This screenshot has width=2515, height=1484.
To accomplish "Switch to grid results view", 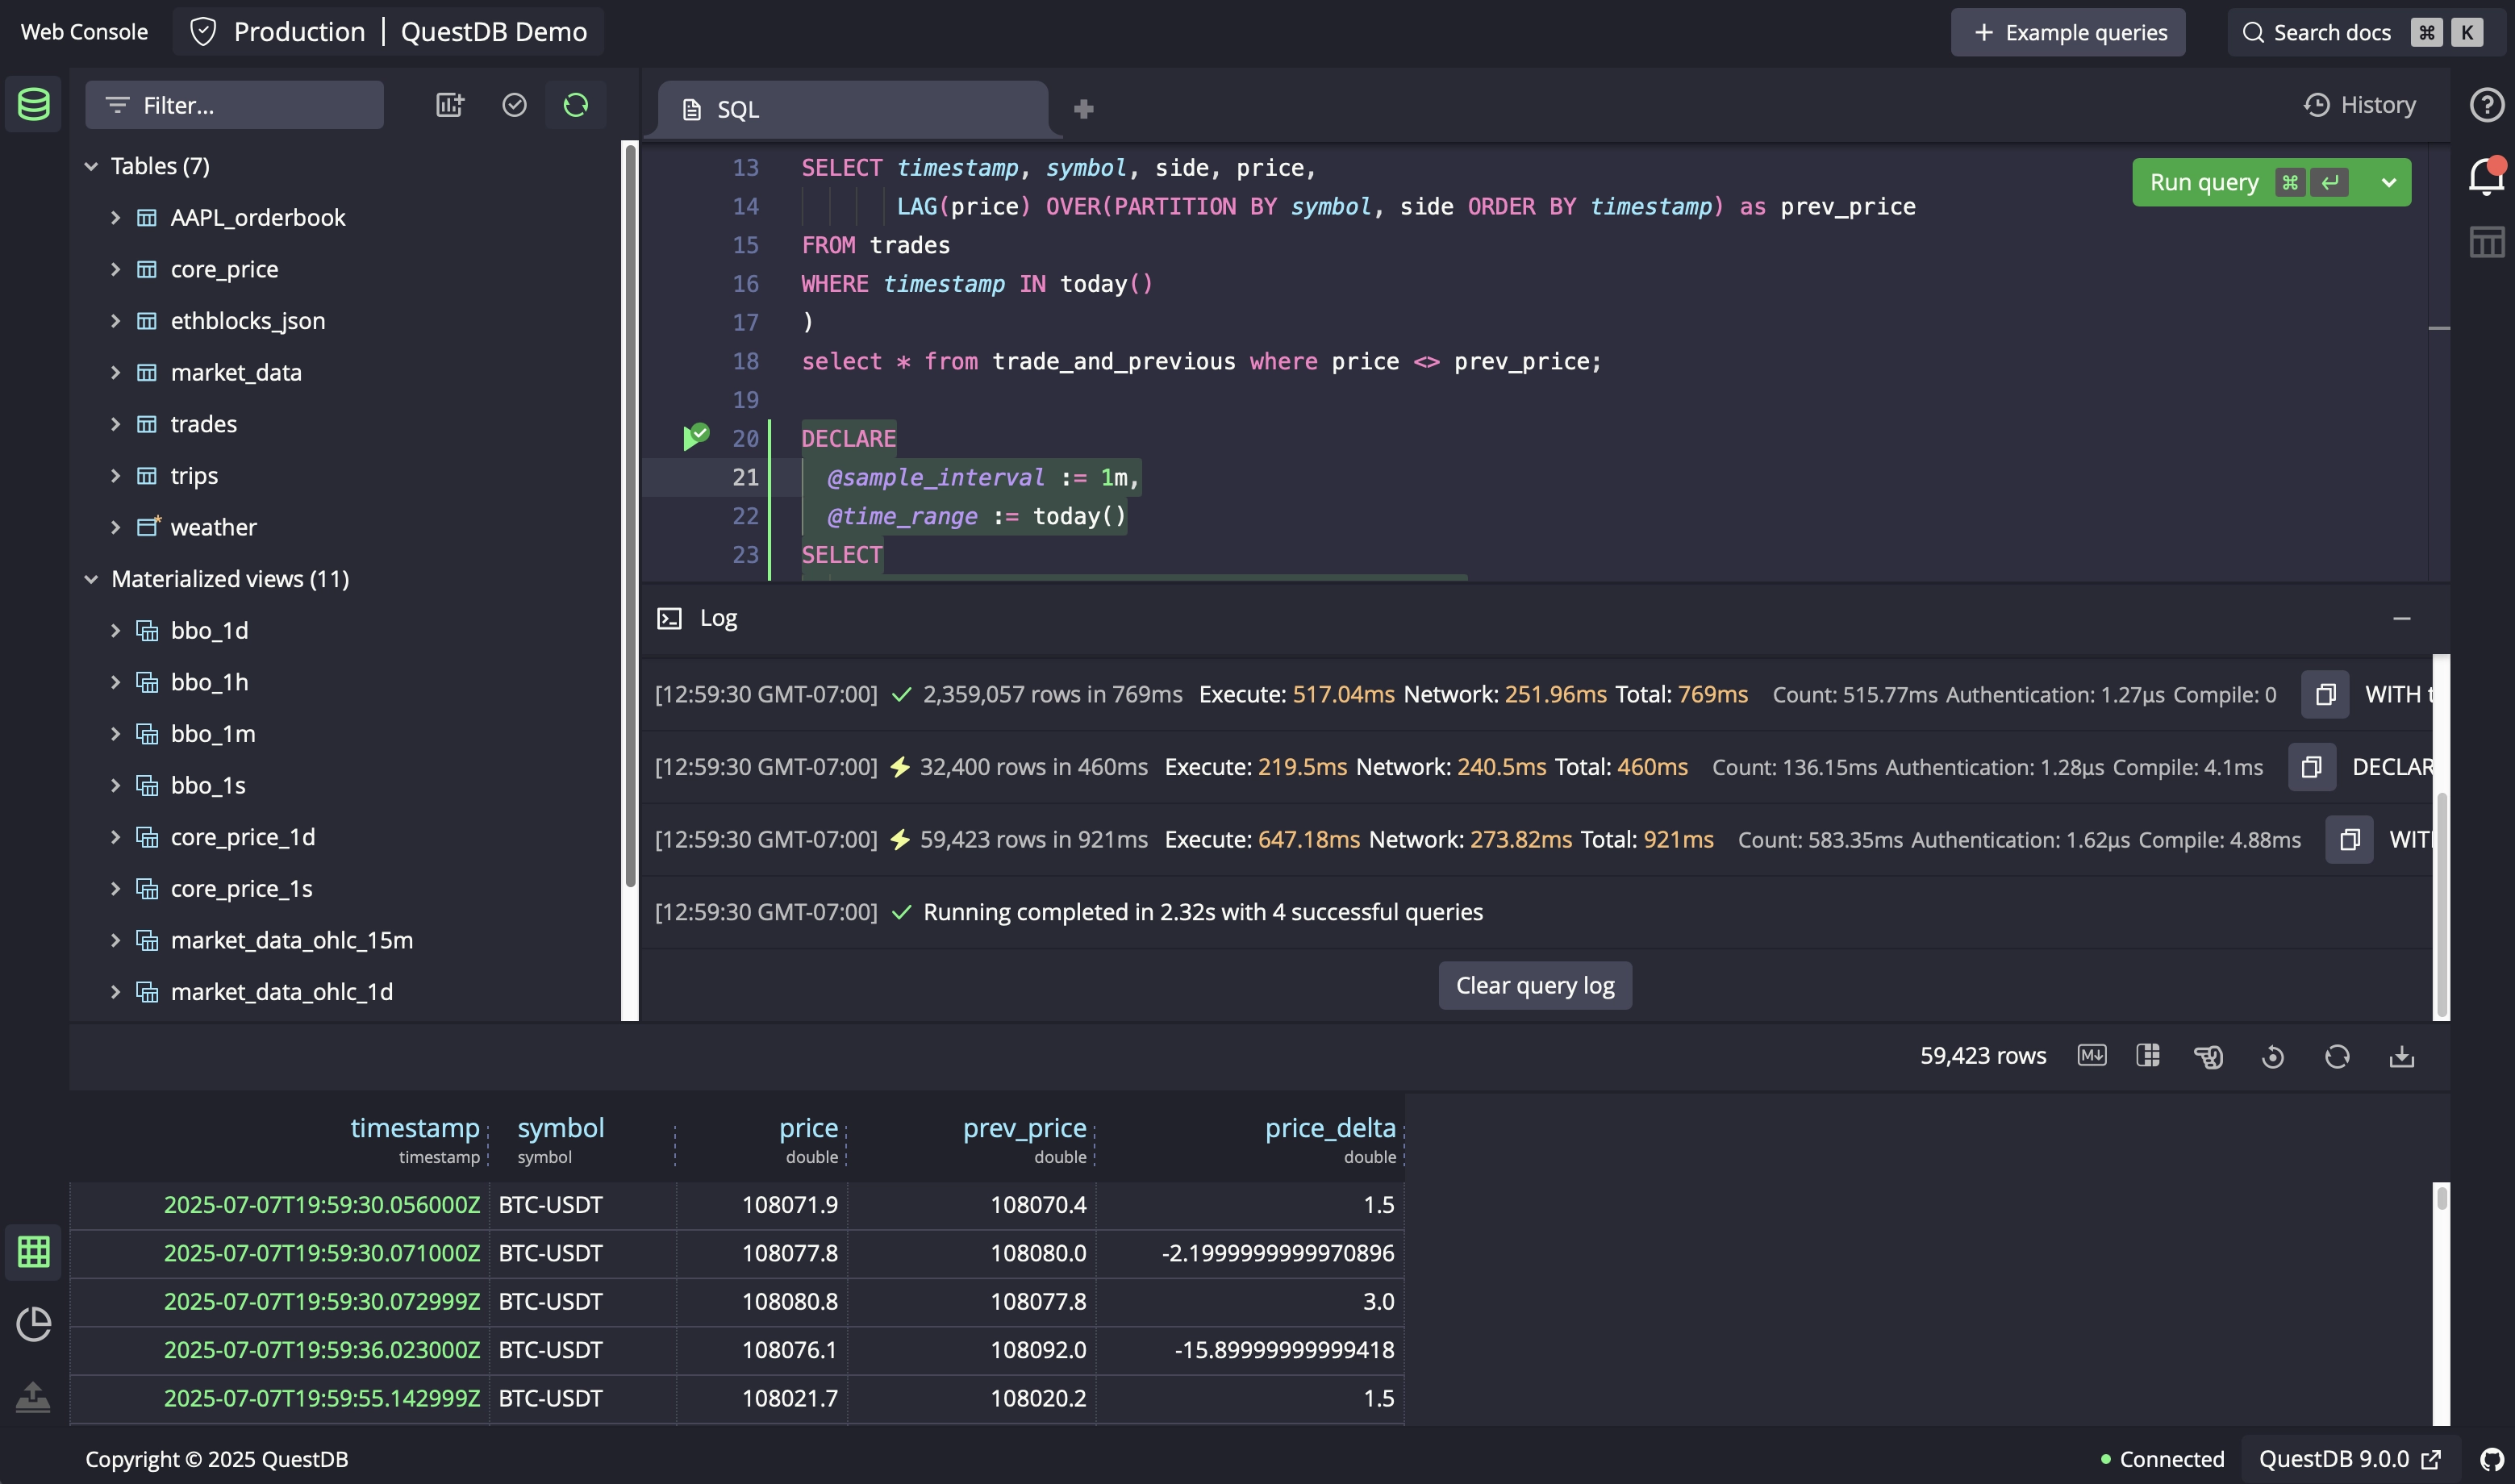I will (33, 1252).
